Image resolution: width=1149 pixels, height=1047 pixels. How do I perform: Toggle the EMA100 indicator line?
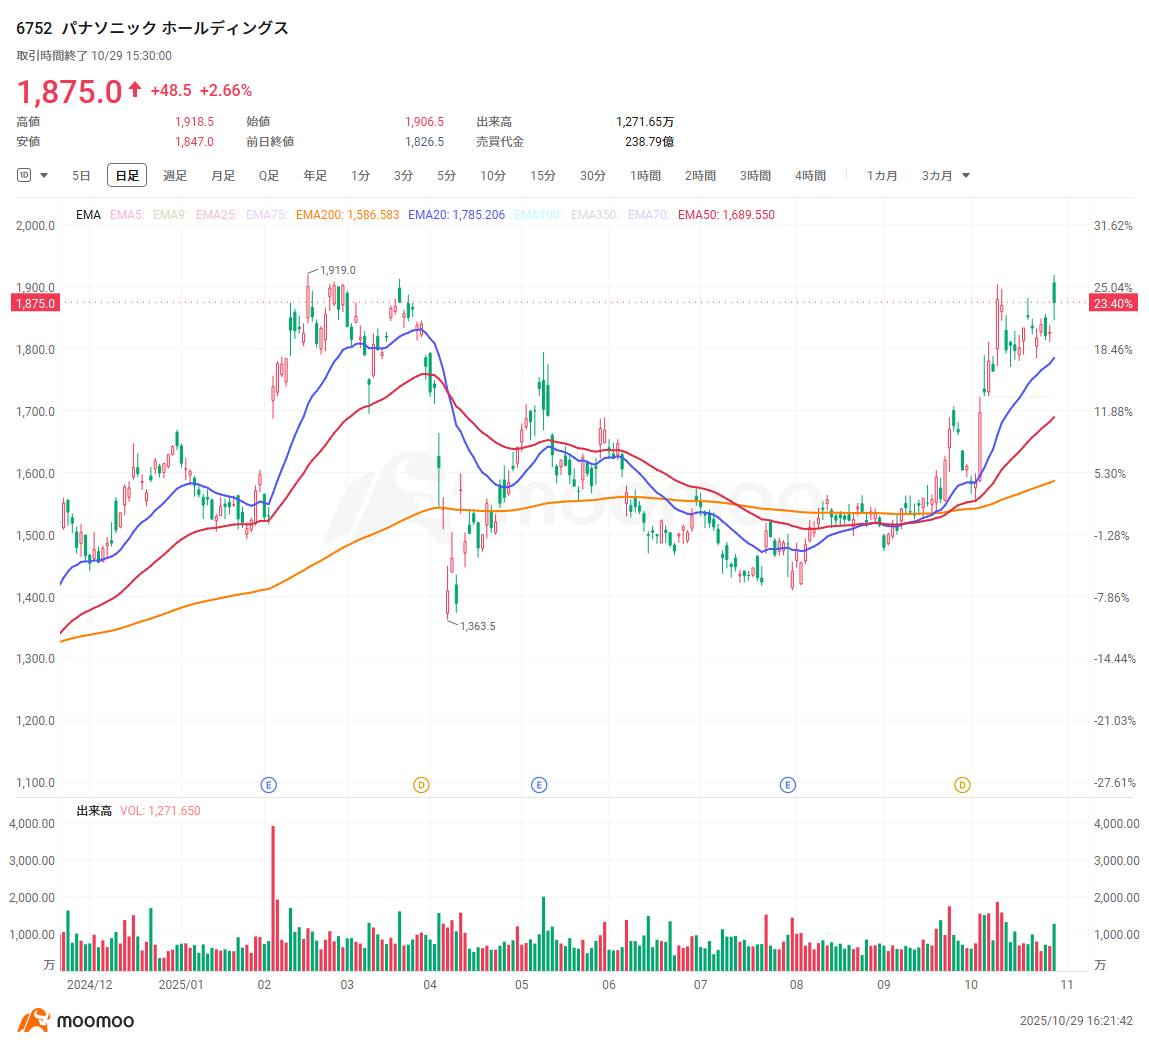[x=538, y=215]
